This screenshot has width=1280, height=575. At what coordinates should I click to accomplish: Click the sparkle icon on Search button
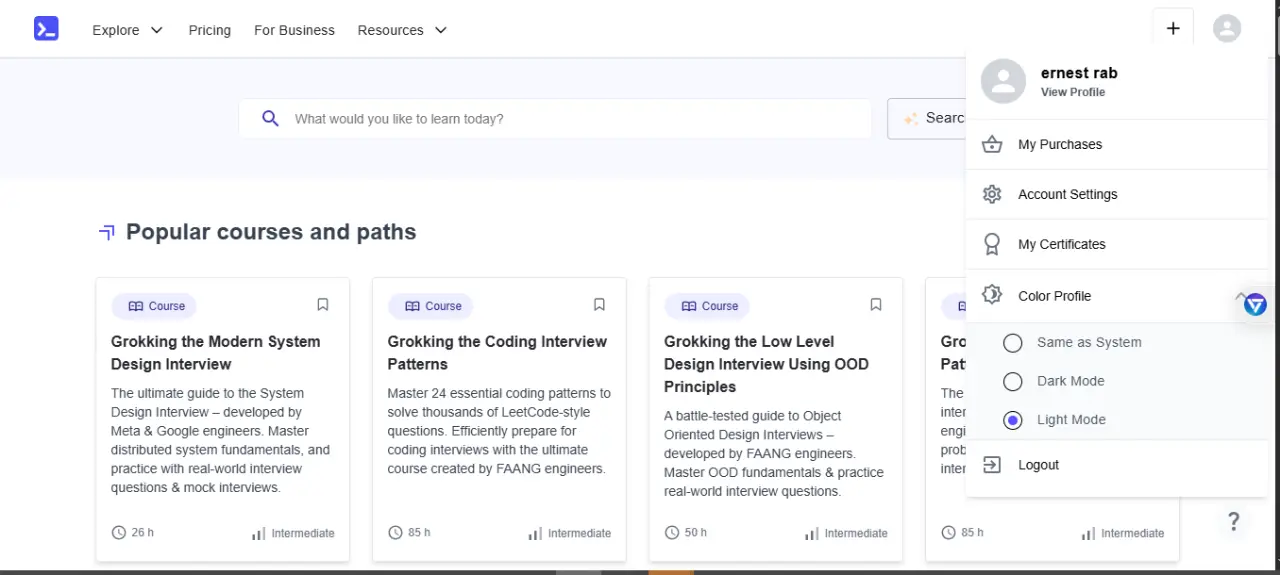tap(911, 119)
